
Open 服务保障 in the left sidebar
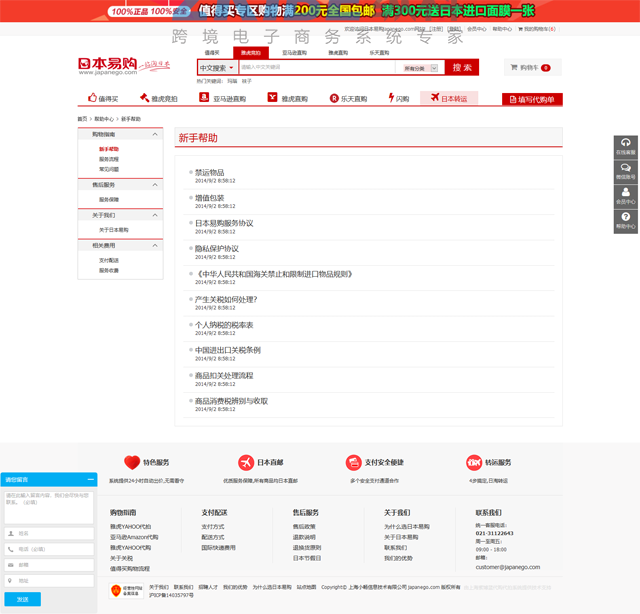pyautogui.click(x=109, y=200)
